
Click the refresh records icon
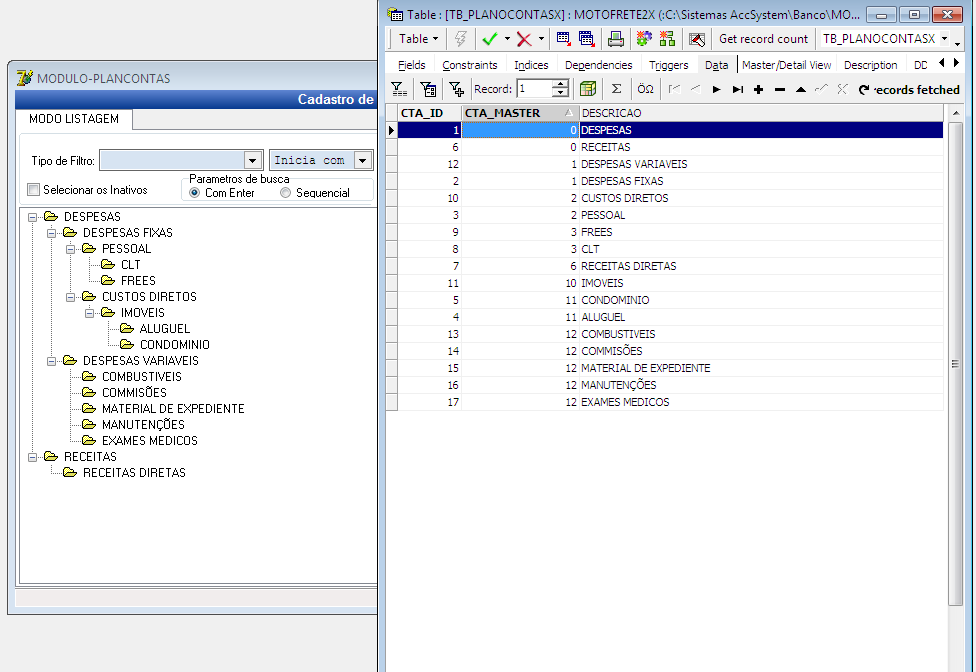[864, 89]
